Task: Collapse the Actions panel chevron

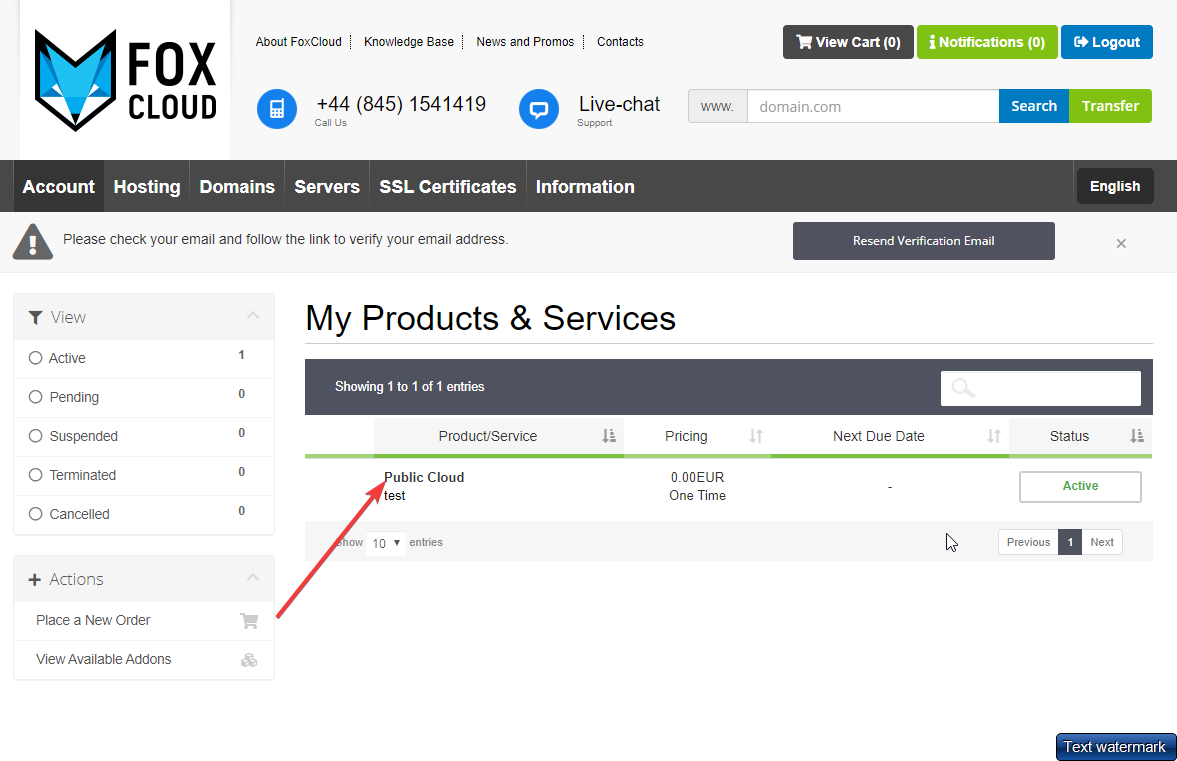Action: click(253, 578)
